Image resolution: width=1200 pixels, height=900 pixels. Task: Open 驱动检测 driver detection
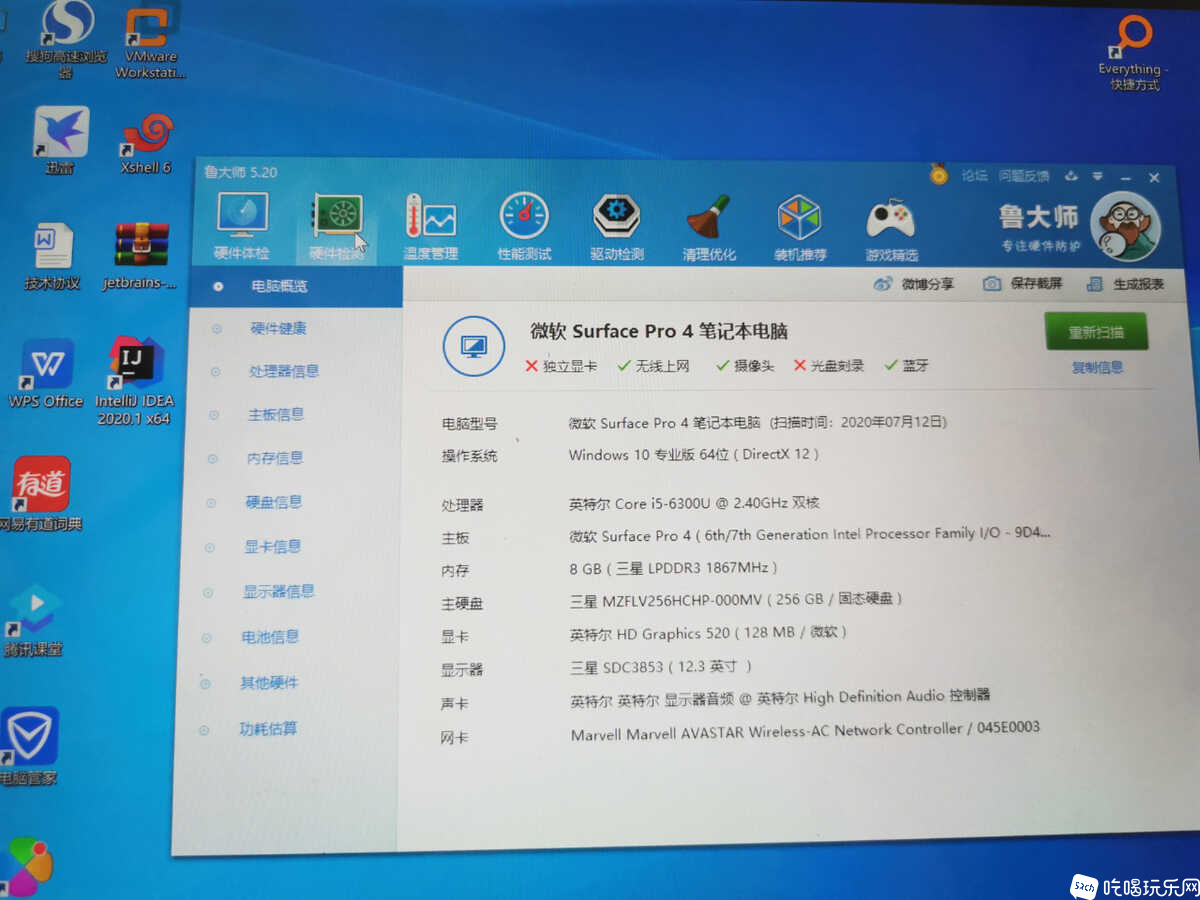click(617, 228)
